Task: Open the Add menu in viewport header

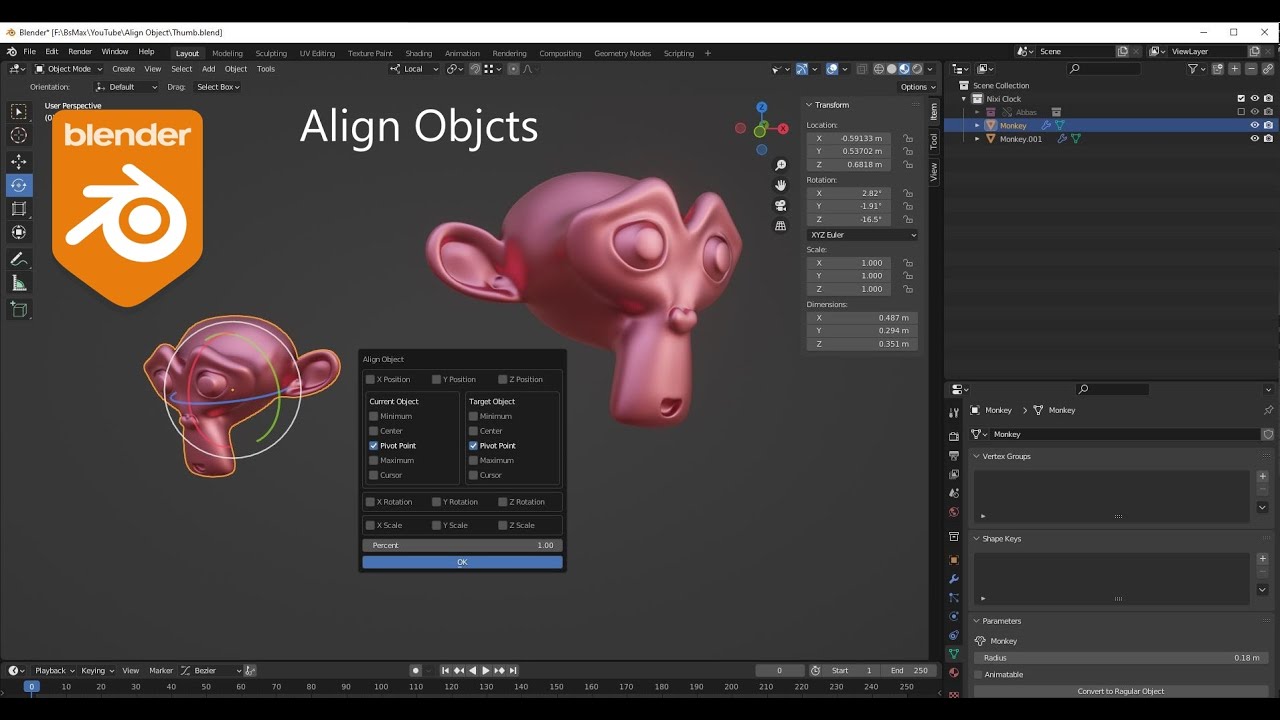Action: tap(208, 69)
